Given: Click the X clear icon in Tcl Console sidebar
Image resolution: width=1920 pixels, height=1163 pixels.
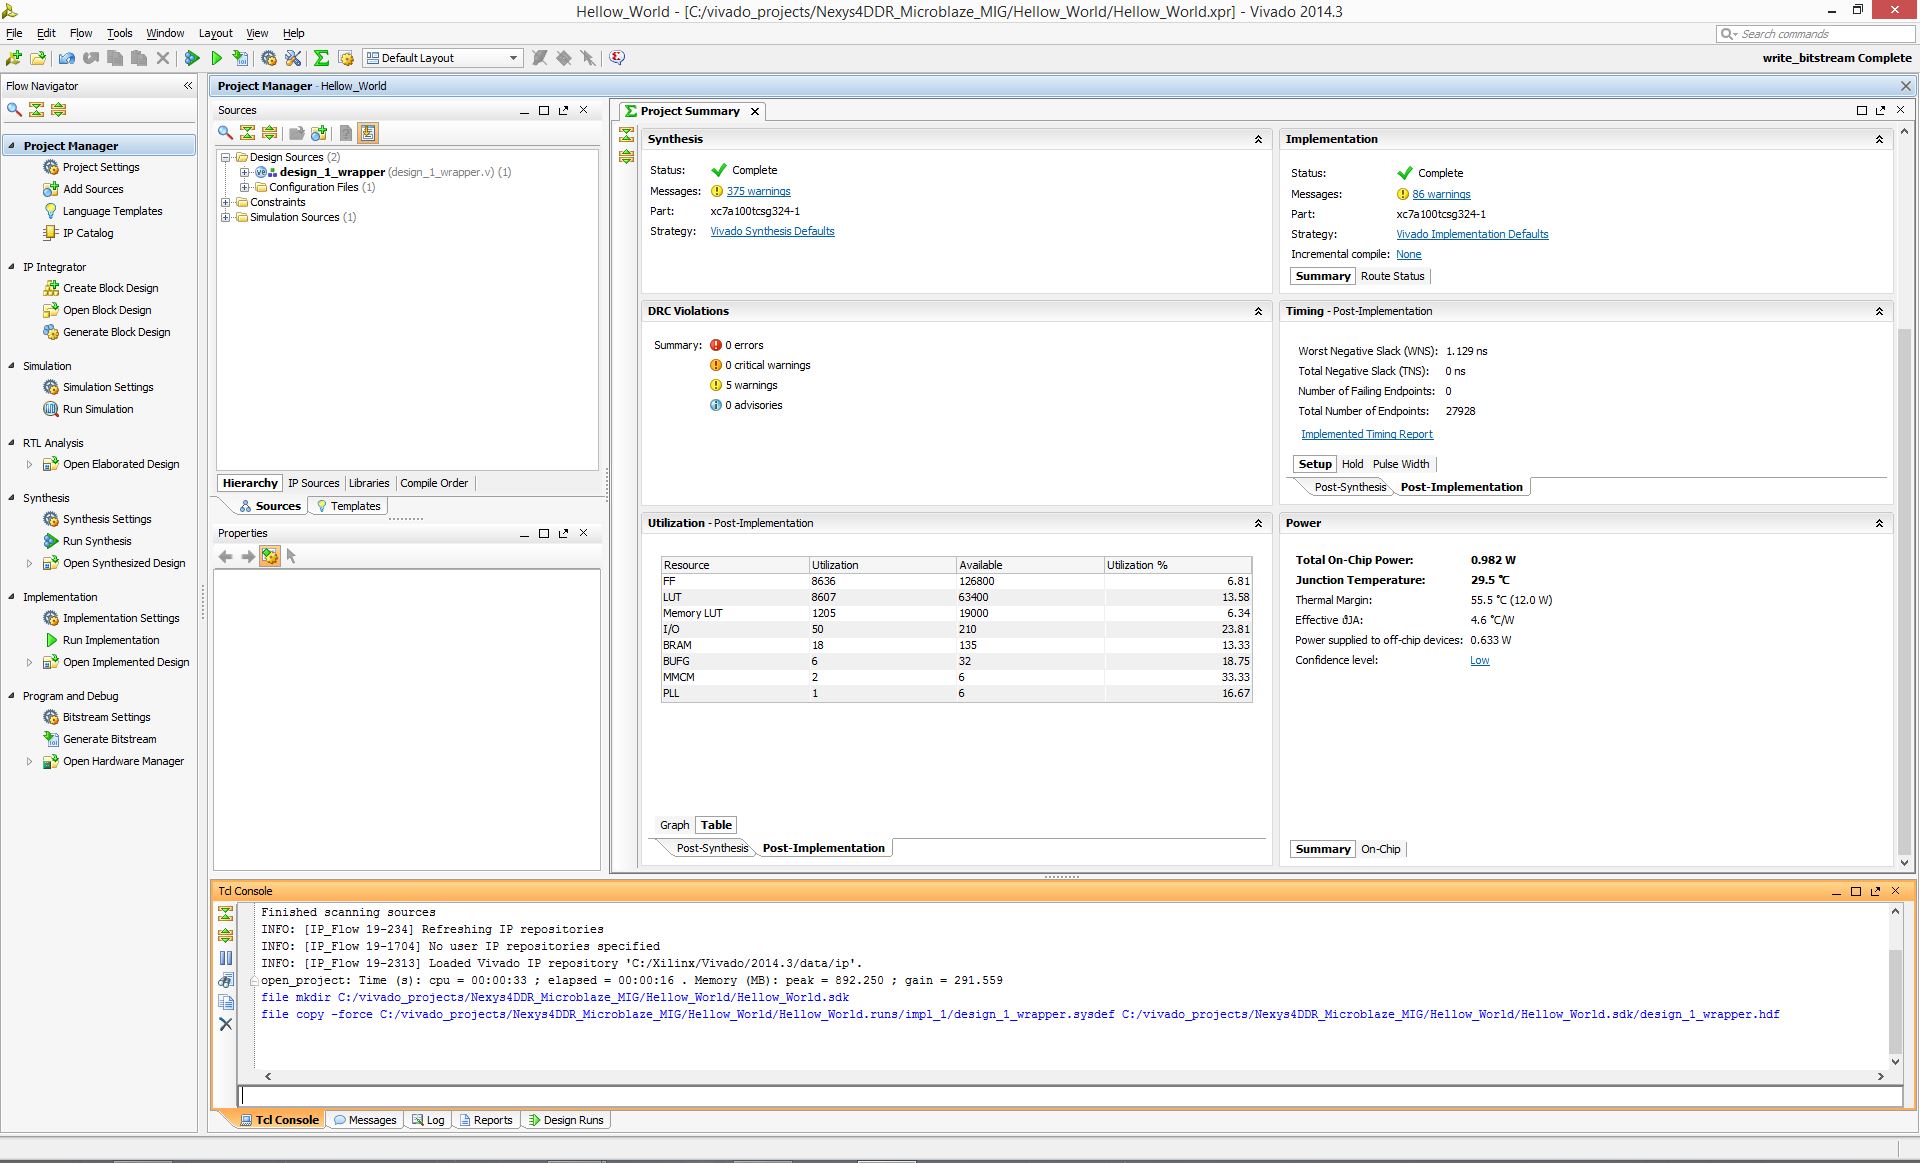Looking at the screenshot, I should (x=226, y=1024).
